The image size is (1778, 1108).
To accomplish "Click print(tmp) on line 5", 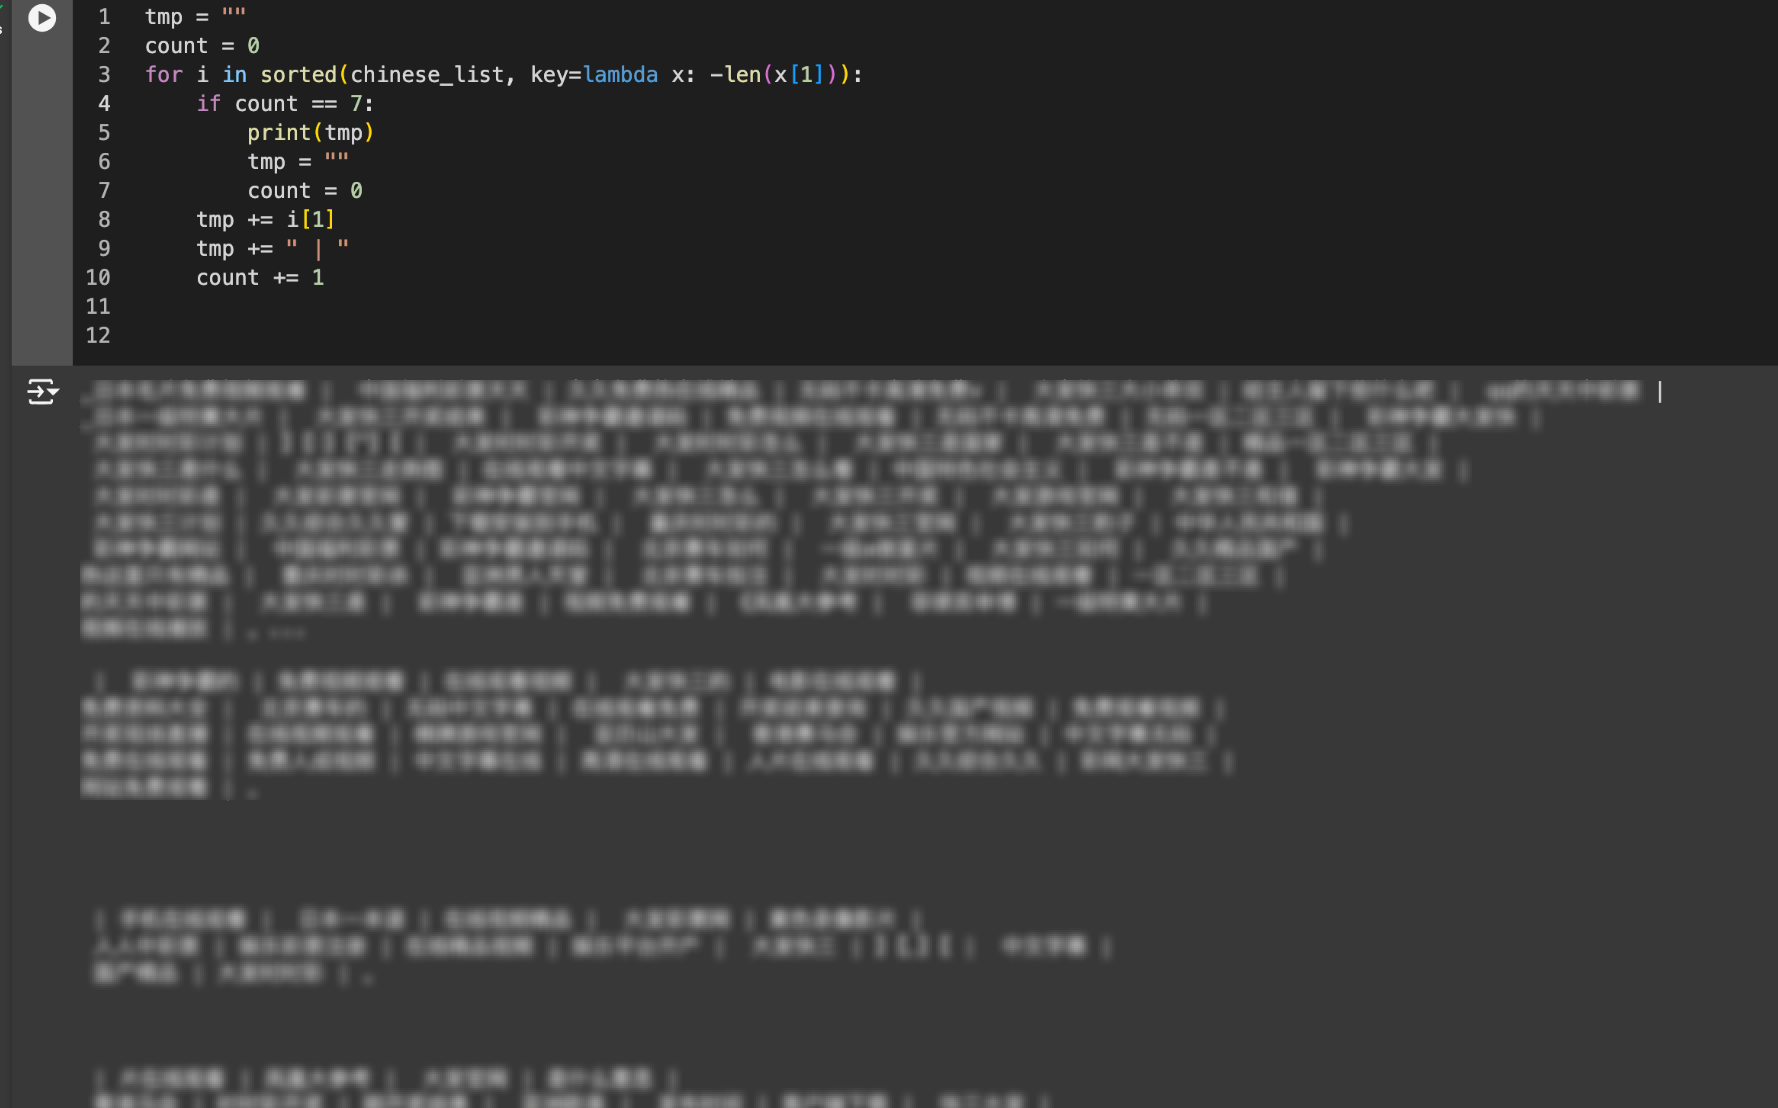I will coord(310,133).
